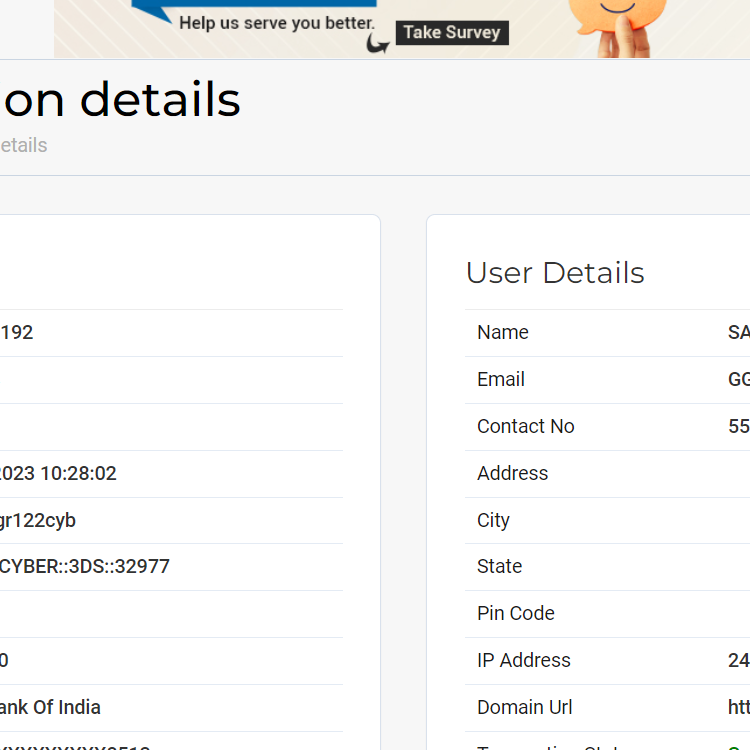Click the Address row label

coord(513,474)
